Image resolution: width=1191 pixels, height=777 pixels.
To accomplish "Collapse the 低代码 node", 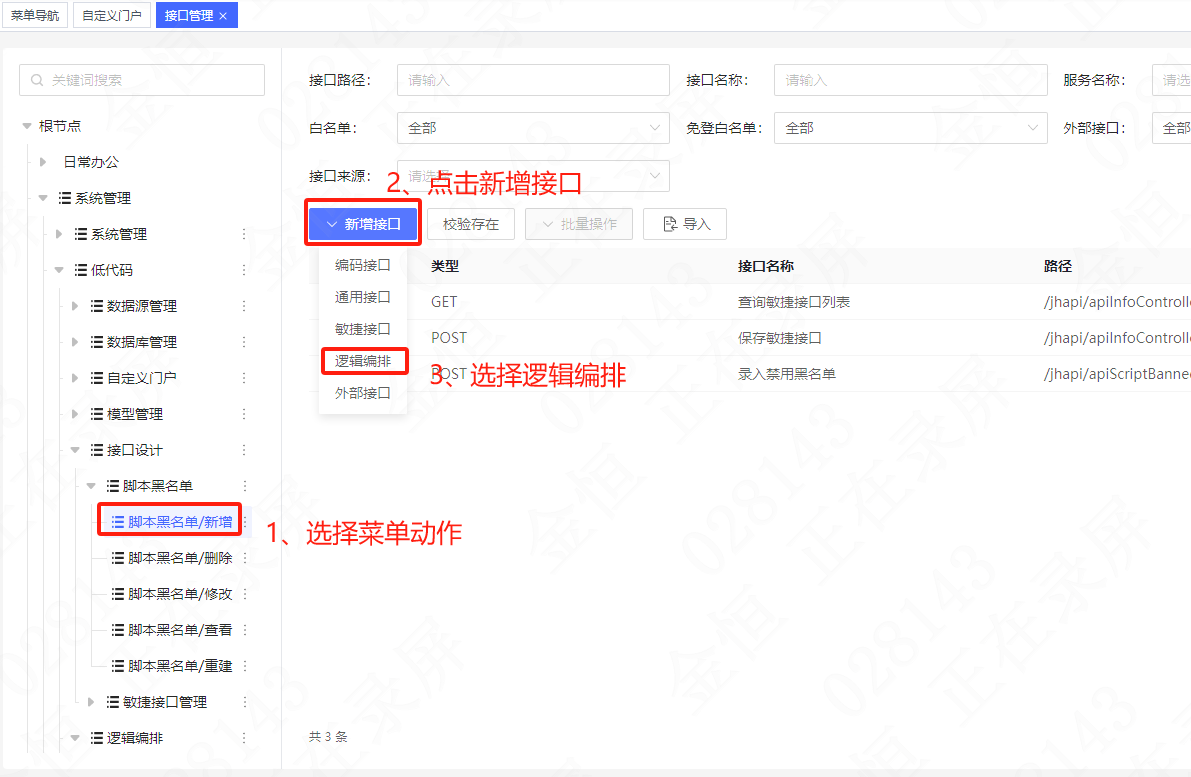I will coord(59,270).
